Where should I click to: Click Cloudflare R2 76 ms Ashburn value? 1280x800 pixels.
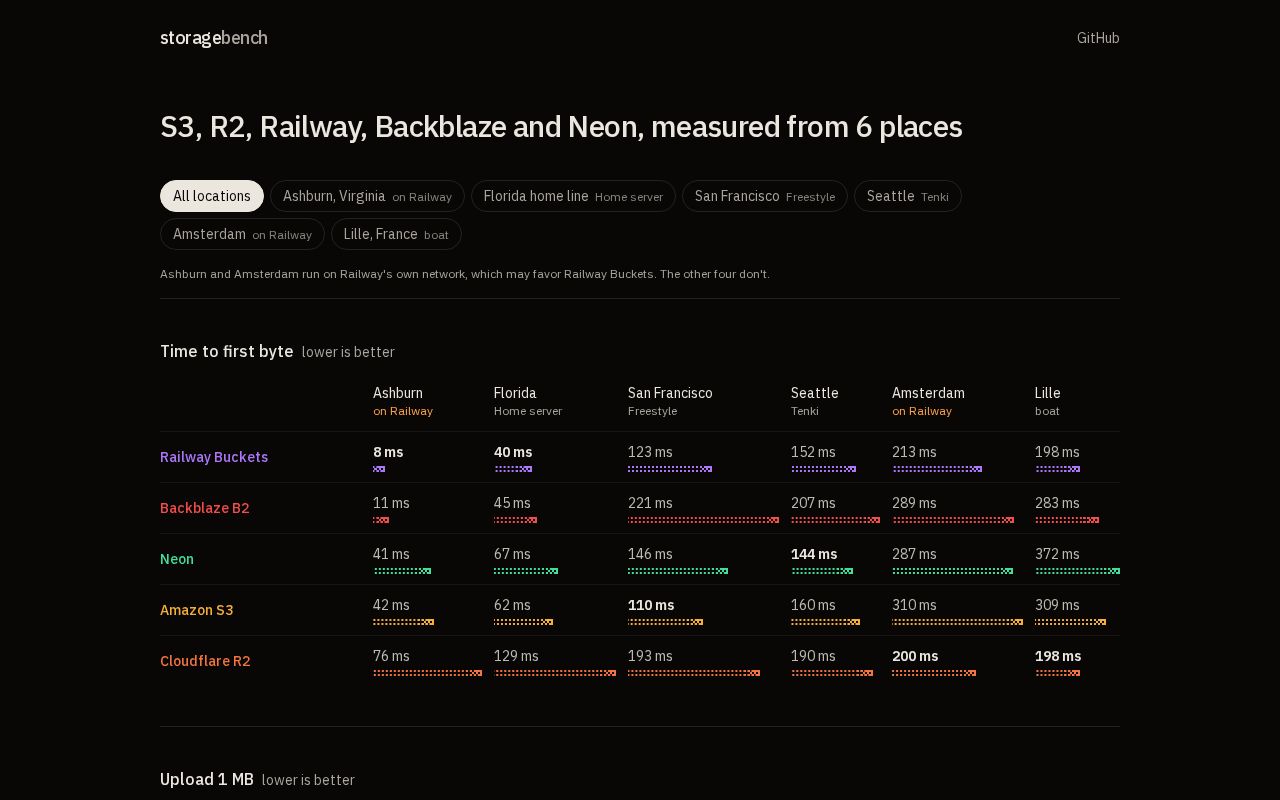tap(391, 656)
